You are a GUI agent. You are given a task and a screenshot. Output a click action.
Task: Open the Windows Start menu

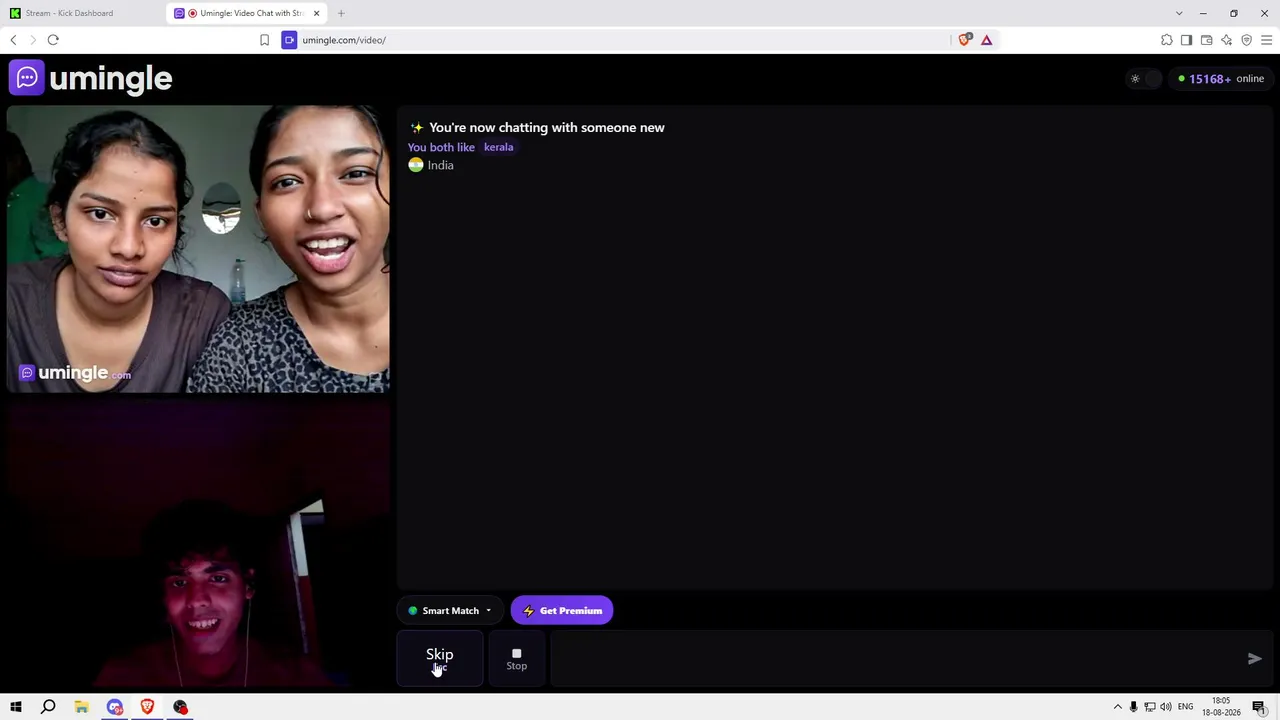(x=15, y=707)
